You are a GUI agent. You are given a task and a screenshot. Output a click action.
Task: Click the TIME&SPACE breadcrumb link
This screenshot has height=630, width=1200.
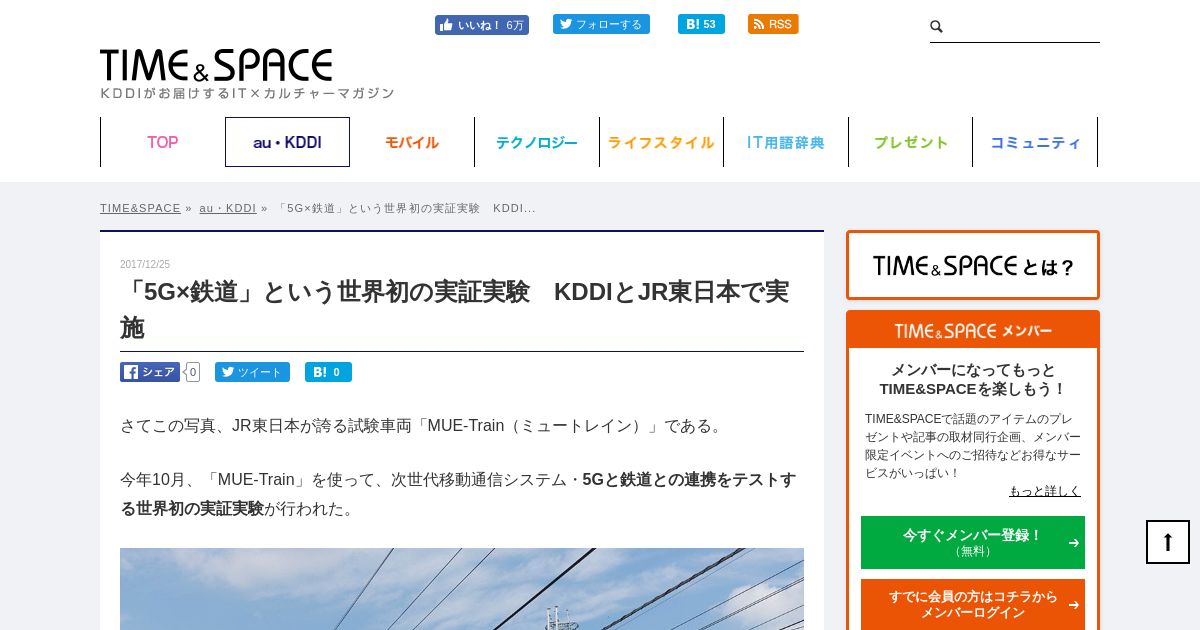click(x=140, y=208)
